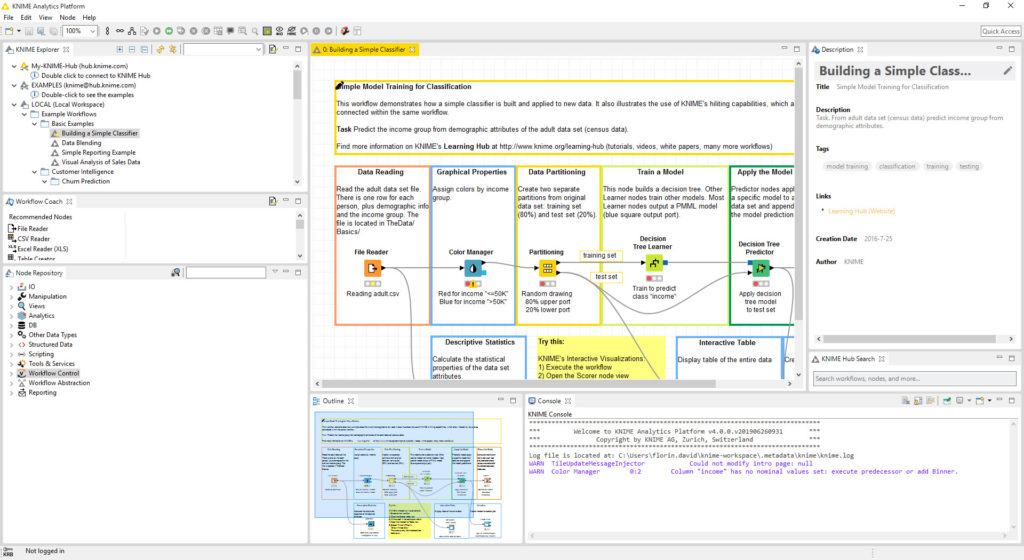Open the Help menu
This screenshot has width=1024, height=560.
(x=89, y=18)
